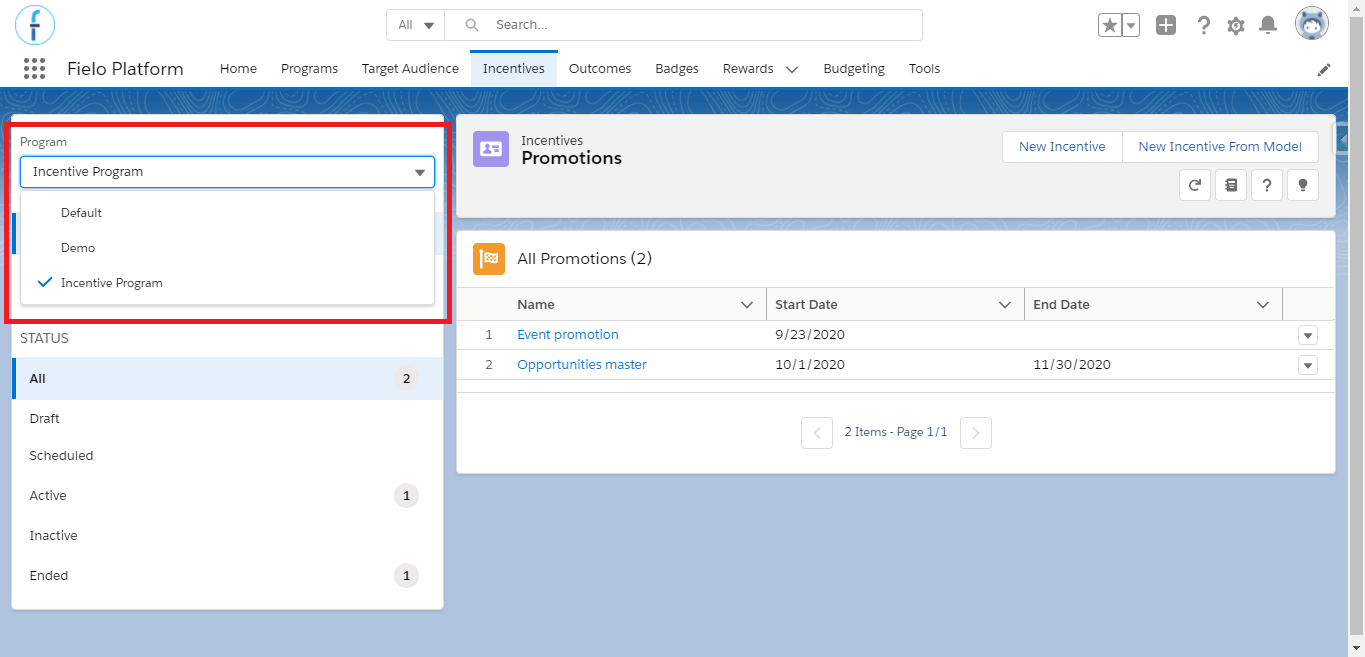The height and width of the screenshot is (657, 1365).
Task: Select the Incentives tab
Action: (514, 69)
